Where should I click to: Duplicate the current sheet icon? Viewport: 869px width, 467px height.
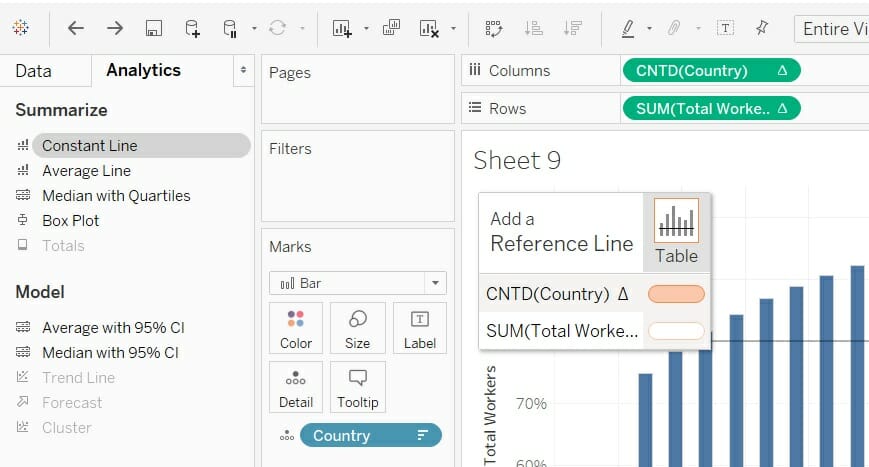tap(391, 28)
